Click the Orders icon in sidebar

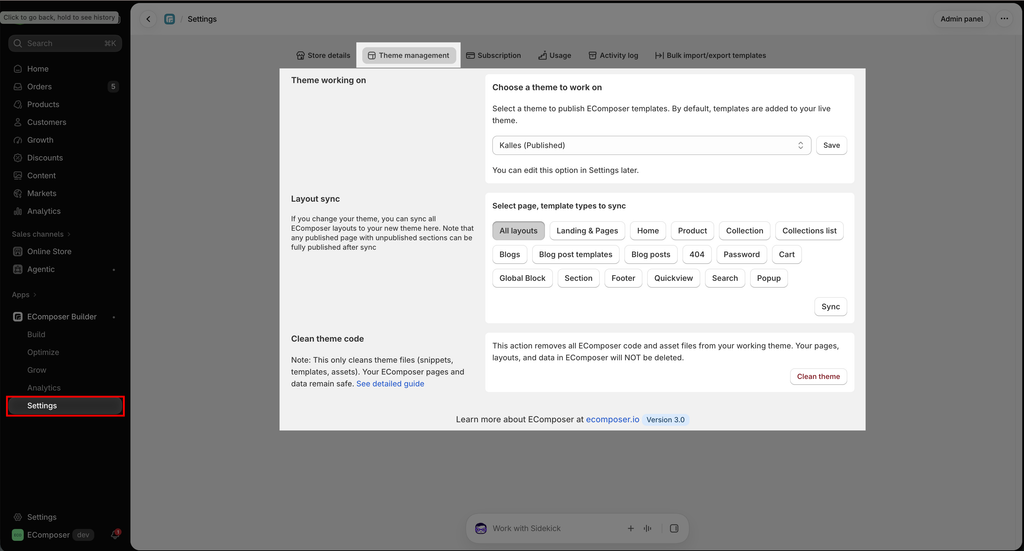[18, 86]
